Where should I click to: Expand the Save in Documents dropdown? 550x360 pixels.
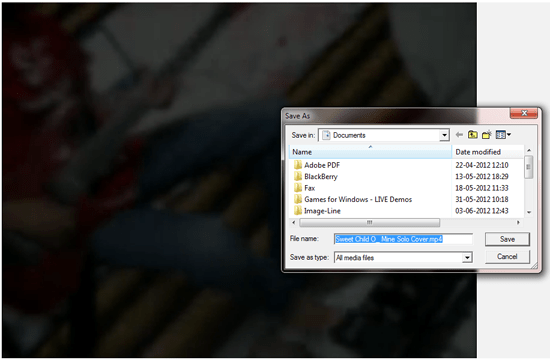(x=444, y=135)
